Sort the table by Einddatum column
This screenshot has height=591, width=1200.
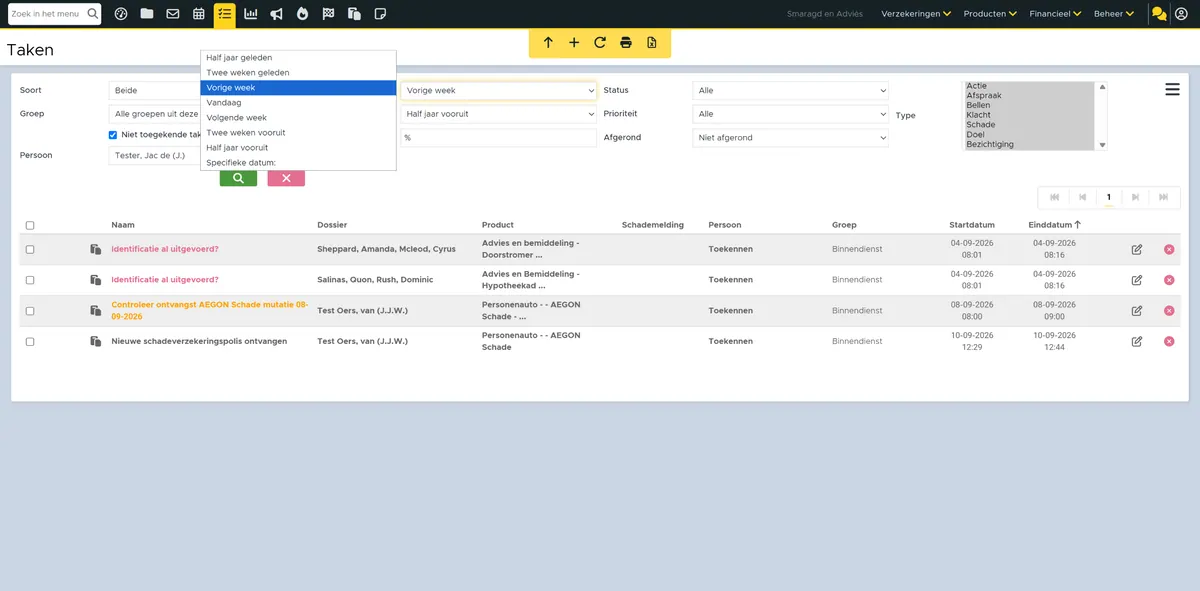coord(1054,225)
